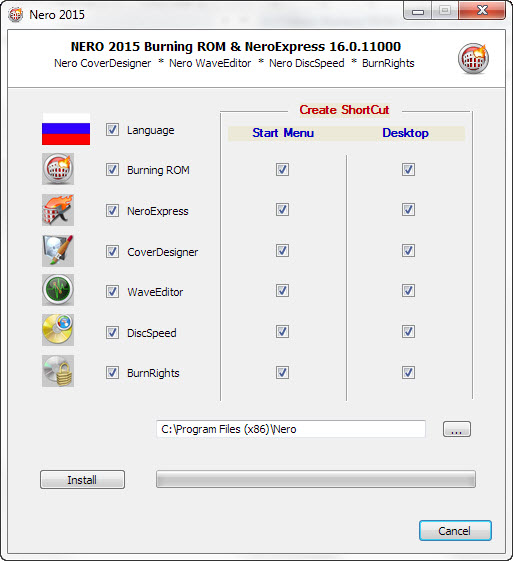Click the installation progress bar

(x=316, y=479)
